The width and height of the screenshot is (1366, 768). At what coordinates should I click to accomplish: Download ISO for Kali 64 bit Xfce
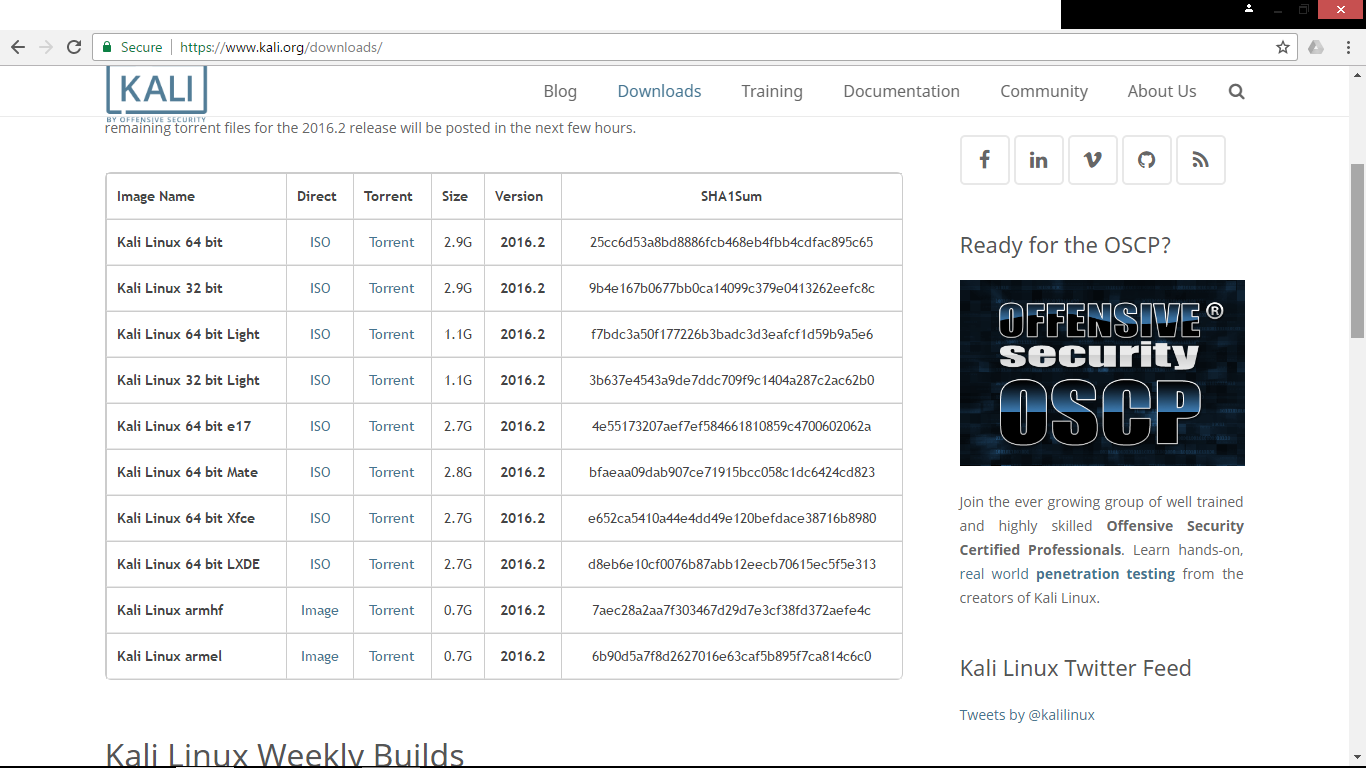pyautogui.click(x=320, y=518)
